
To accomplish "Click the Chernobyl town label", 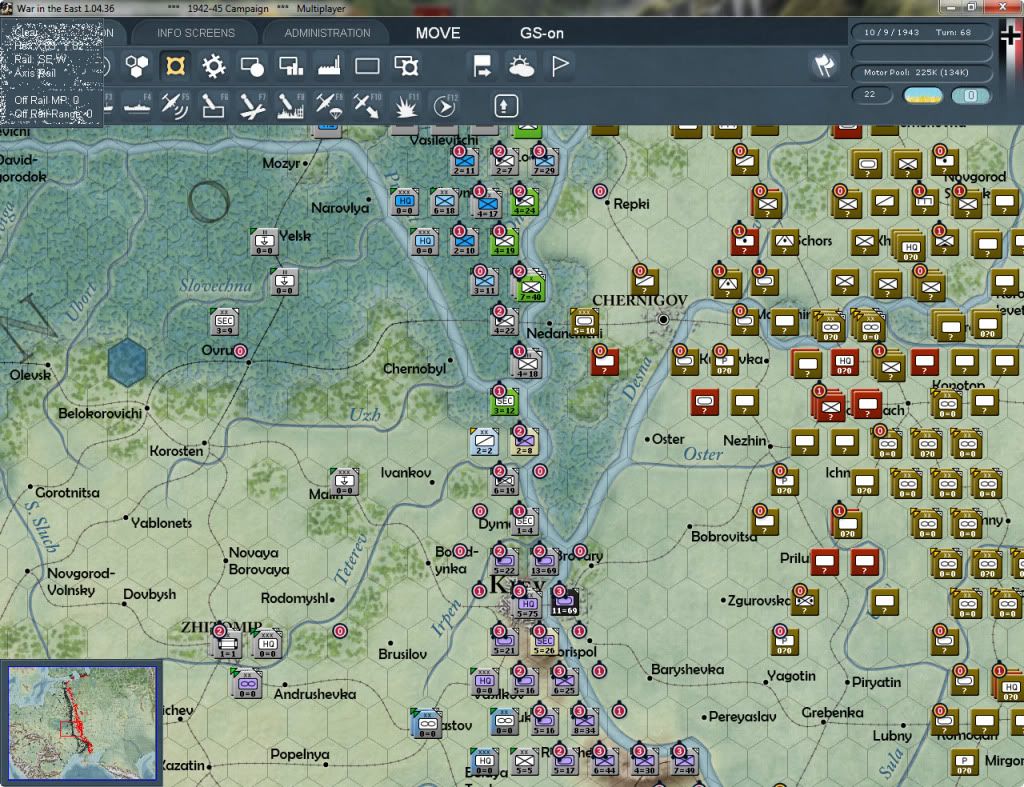I will tap(414, 369).
